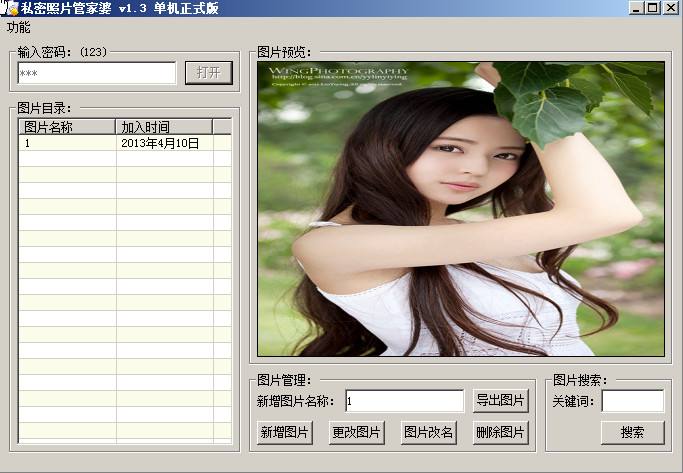Click the 导出图片 button
Screen dimensions: 683x473
(500, 400)
